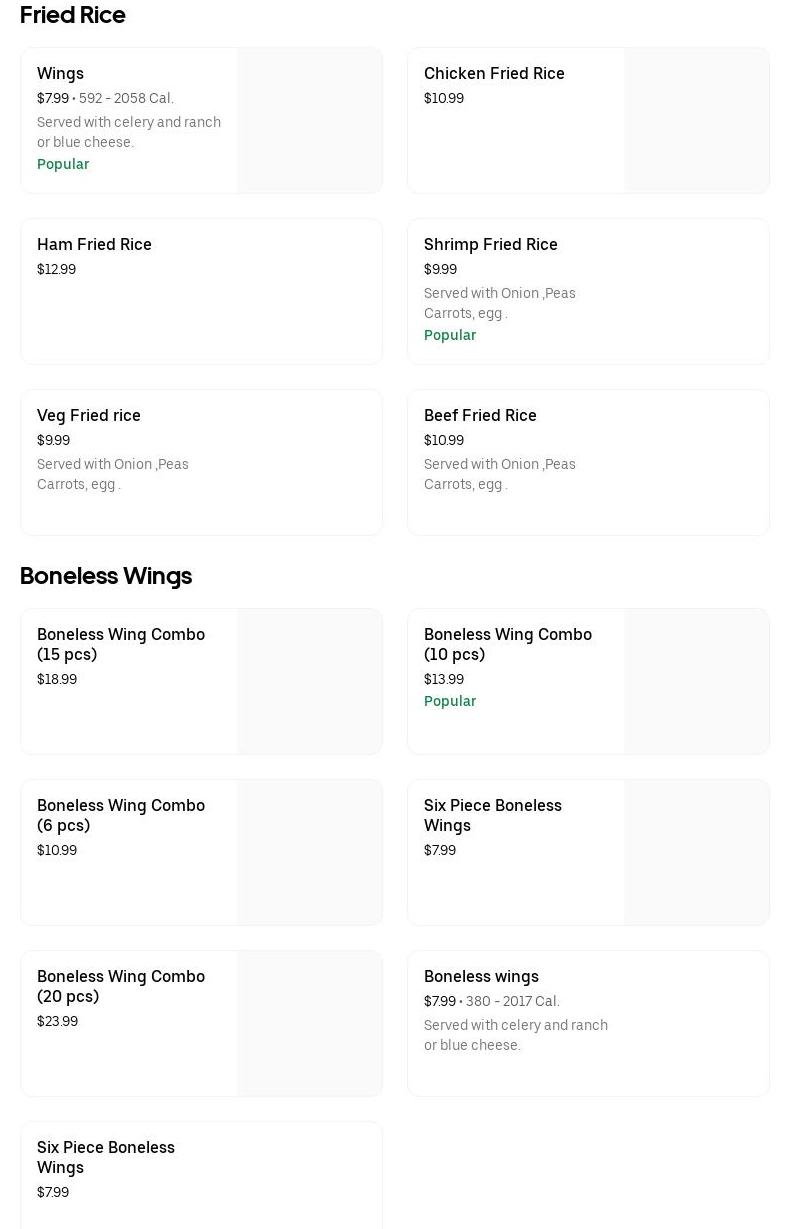Open the Ham Fried Rice item
This screenshot has width=804, height=1229.
[94, 244]
